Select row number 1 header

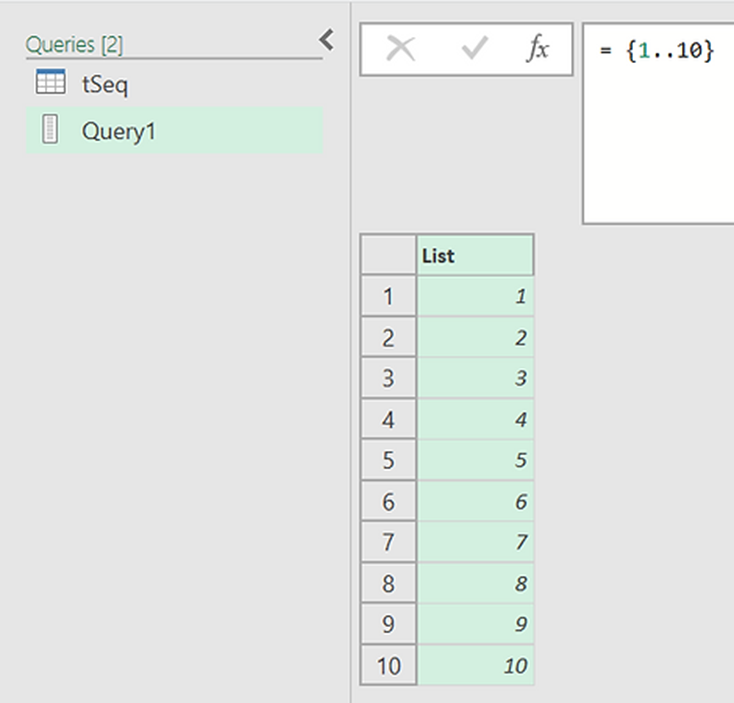[388, 297]
